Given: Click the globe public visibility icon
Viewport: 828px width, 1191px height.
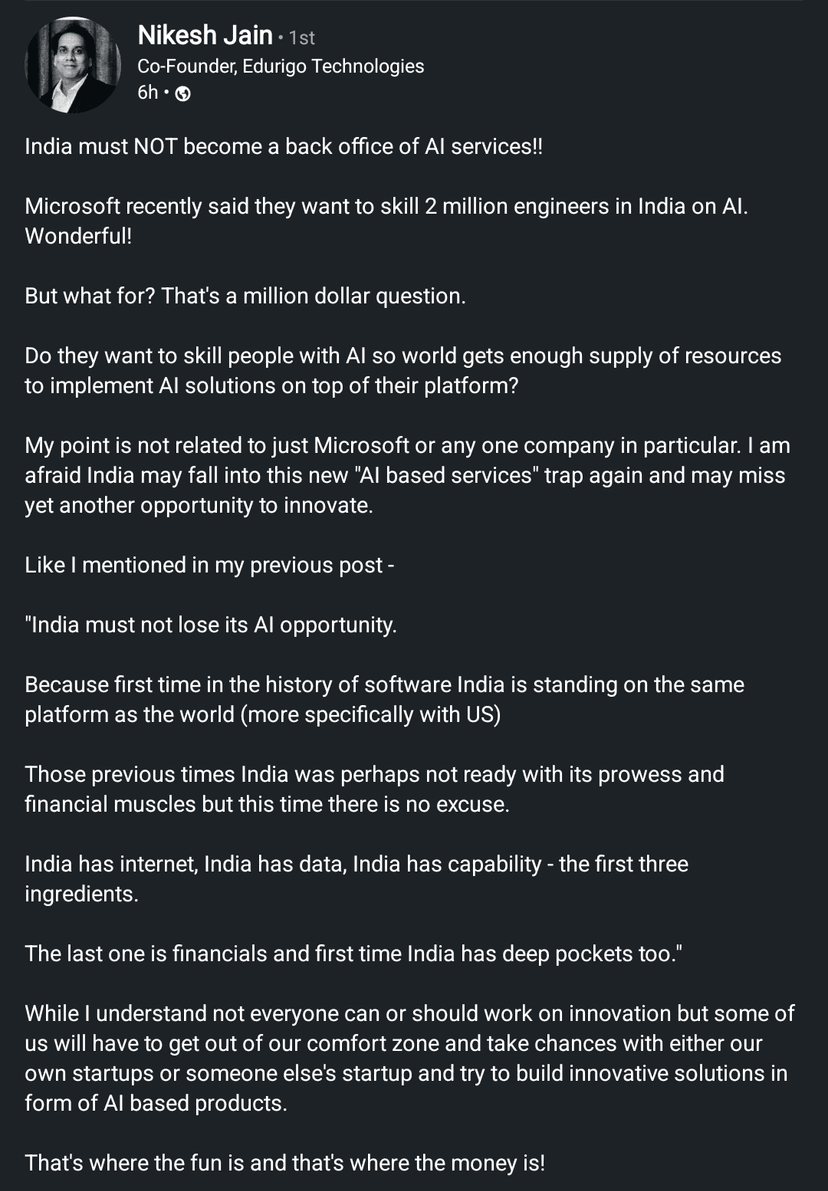Looking at the screenshot, I should pyautogui.click(x=183, y=94).
